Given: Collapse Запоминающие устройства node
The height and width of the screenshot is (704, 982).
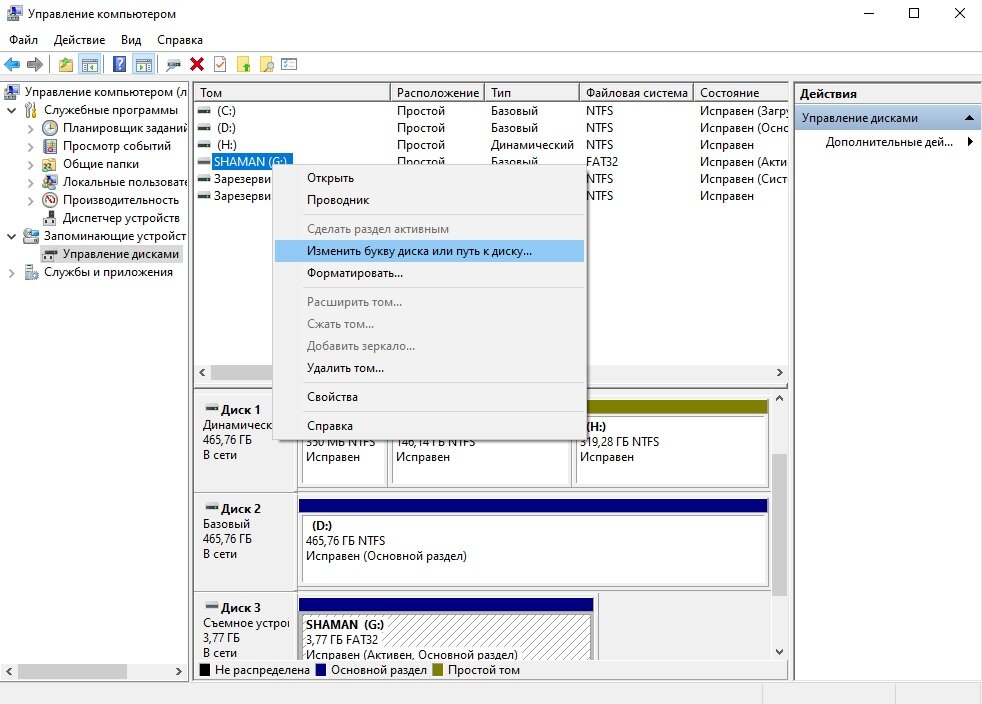Looking at the screenshot, I should 11,236.
